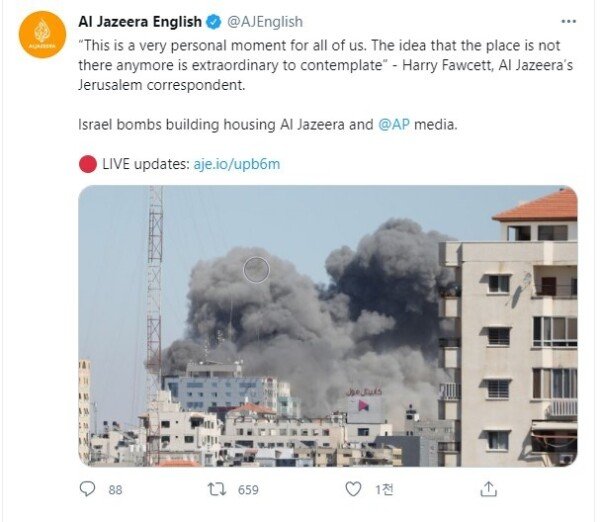Click the reply speech bubble icon
The image size is (600, 522).
pos(87,489)
